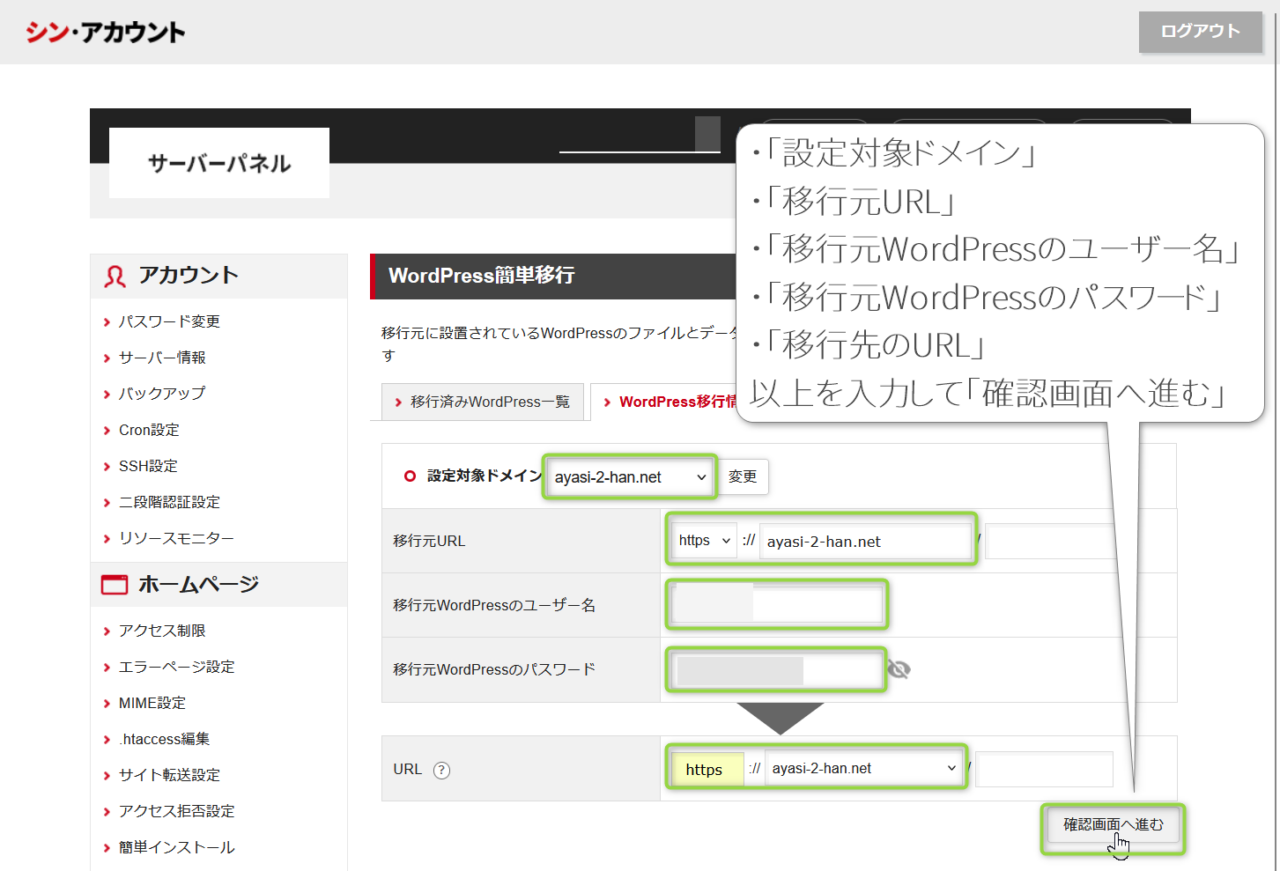This screenshot has height=871, width=1280.
Task: Click the 移行元WordPressのユーザー名 field
Action: pyautogui.click(x=776, y=605)
